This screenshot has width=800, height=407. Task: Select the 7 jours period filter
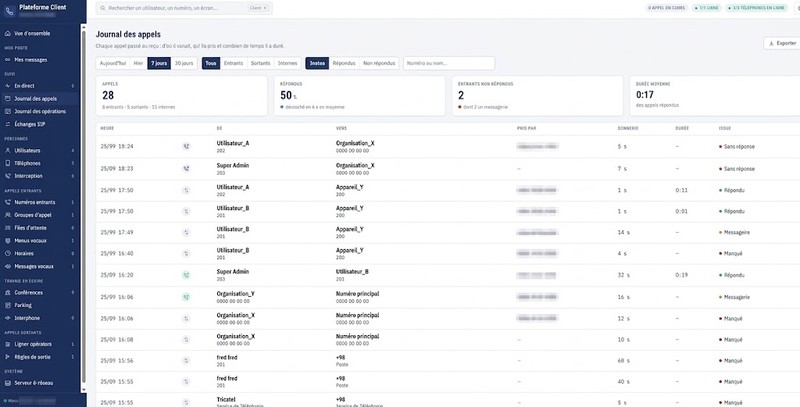tap(159, 63)
